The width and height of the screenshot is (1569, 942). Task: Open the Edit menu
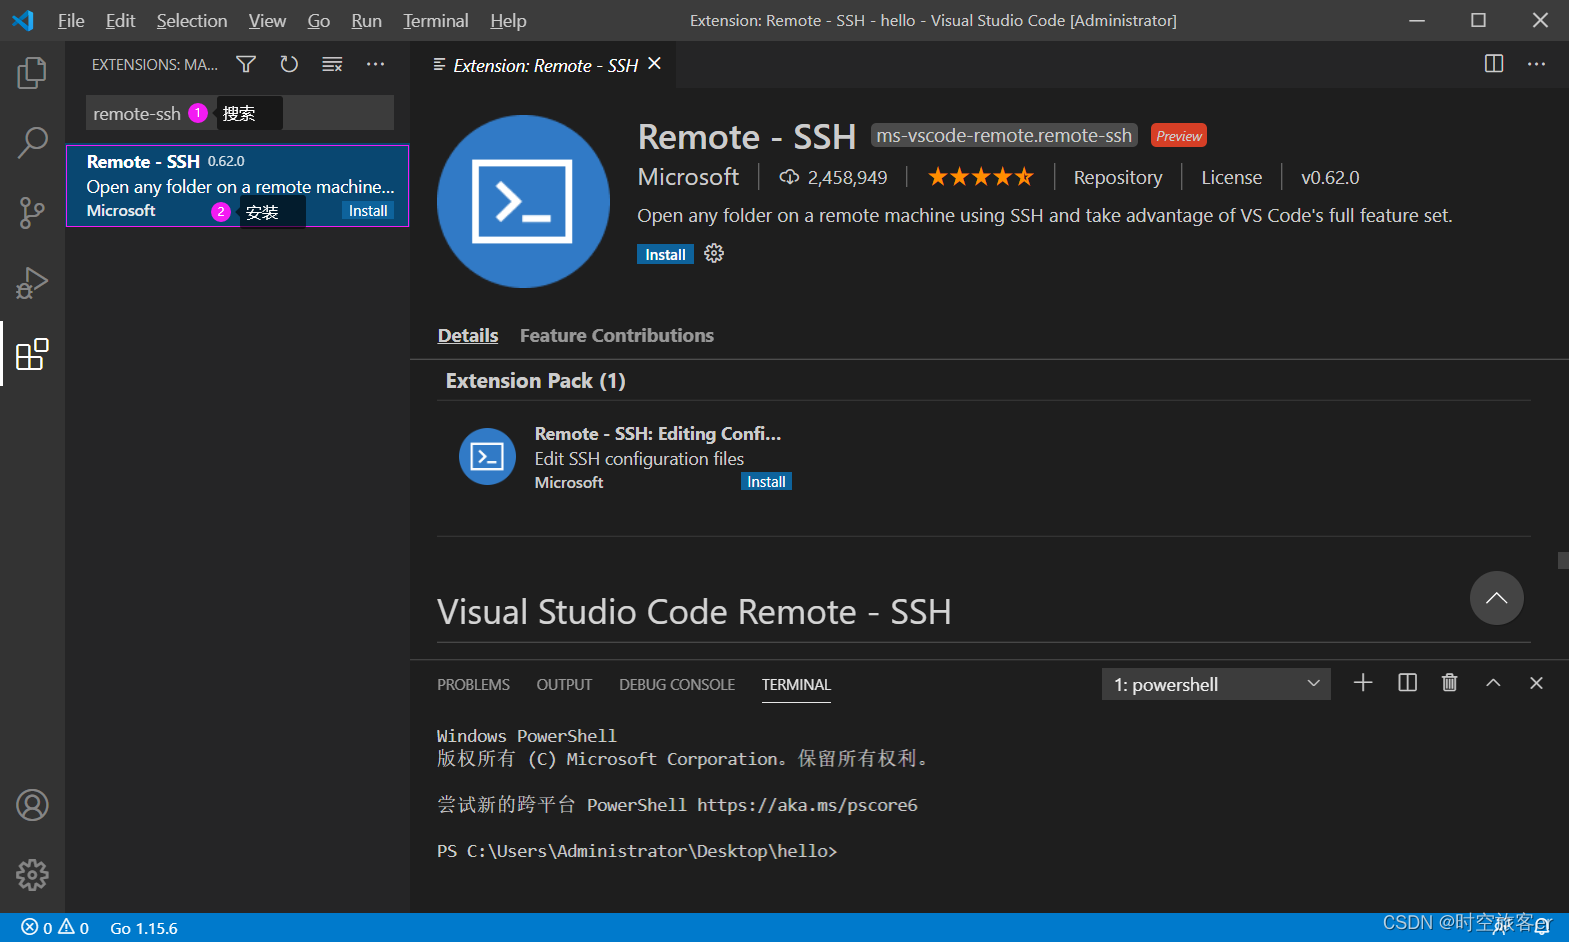pos(120,21)
